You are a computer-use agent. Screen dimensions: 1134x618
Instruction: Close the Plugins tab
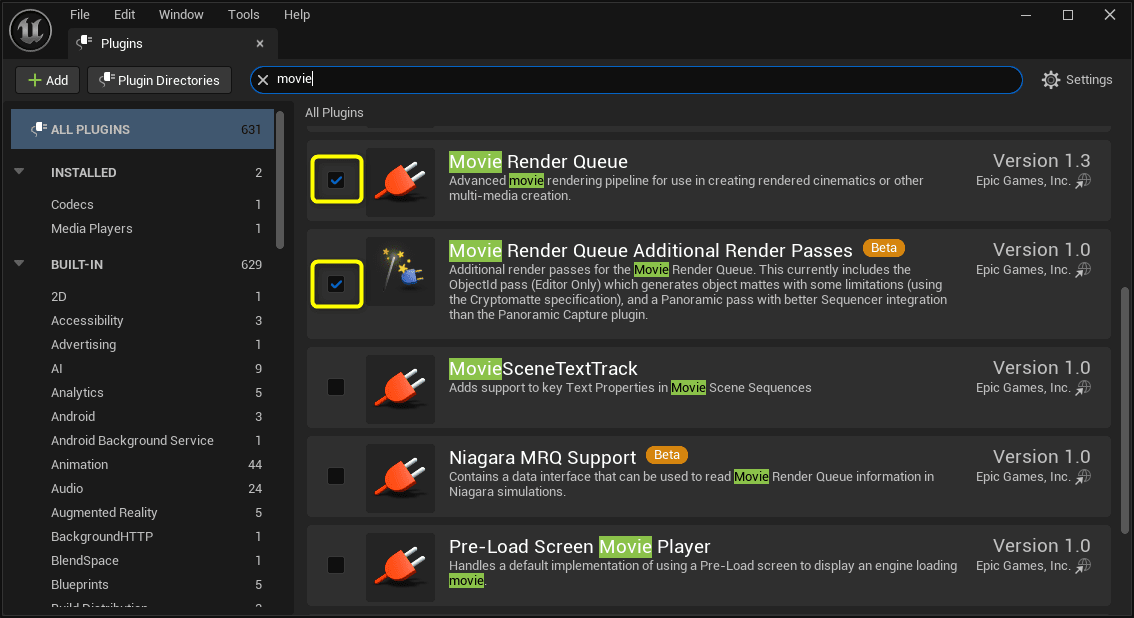[x=260, y=43]
